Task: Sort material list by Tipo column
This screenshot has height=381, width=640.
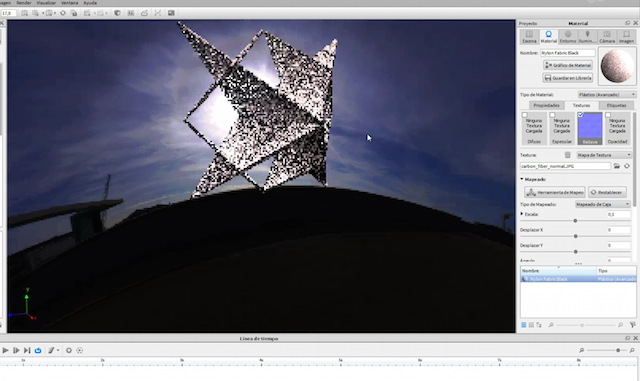Action: tap(616, 271)
